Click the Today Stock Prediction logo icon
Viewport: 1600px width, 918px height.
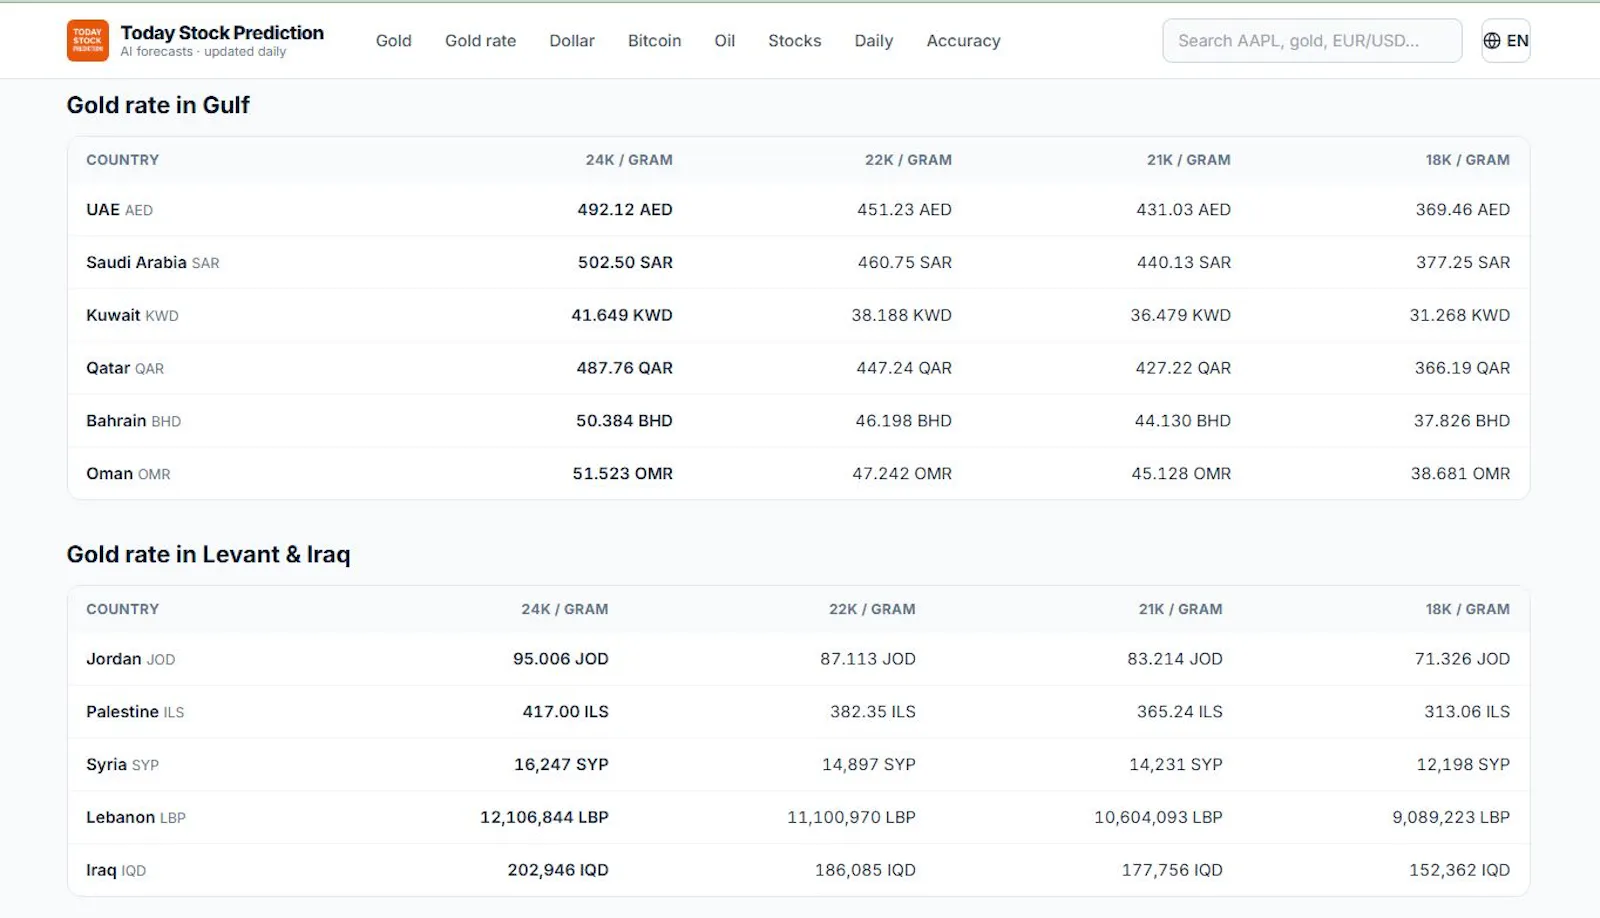point(88,41)
